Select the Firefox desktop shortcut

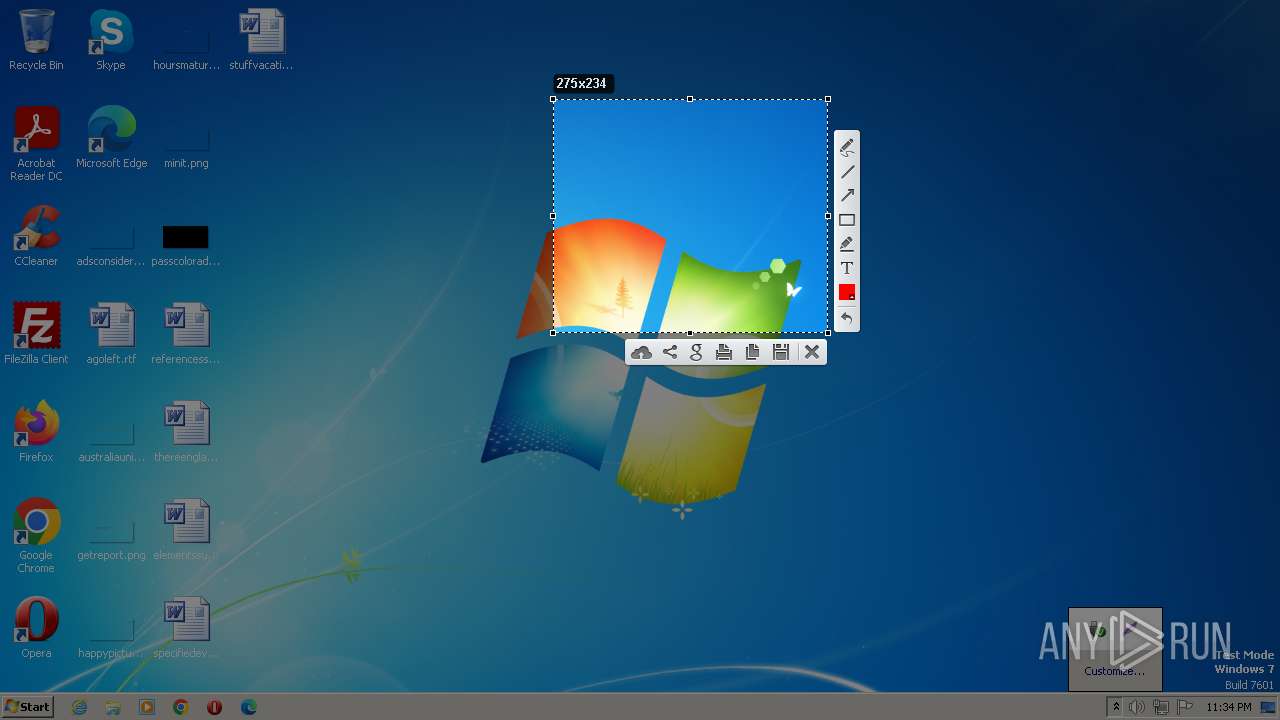[36, 432]
